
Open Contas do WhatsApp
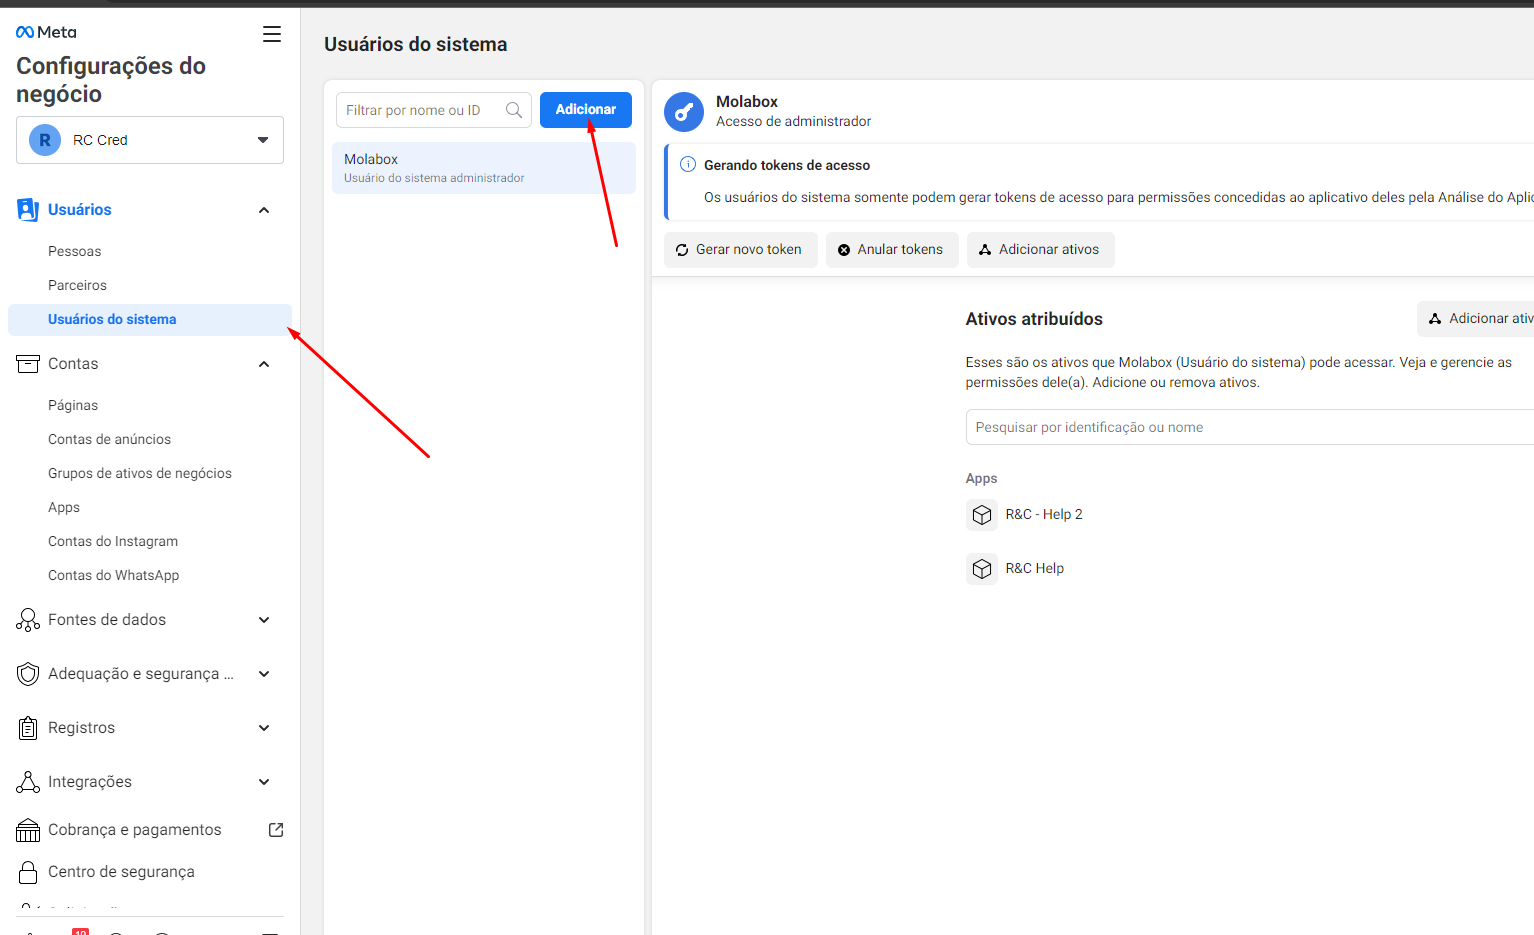pyautogui.click(x=114, y=575)
